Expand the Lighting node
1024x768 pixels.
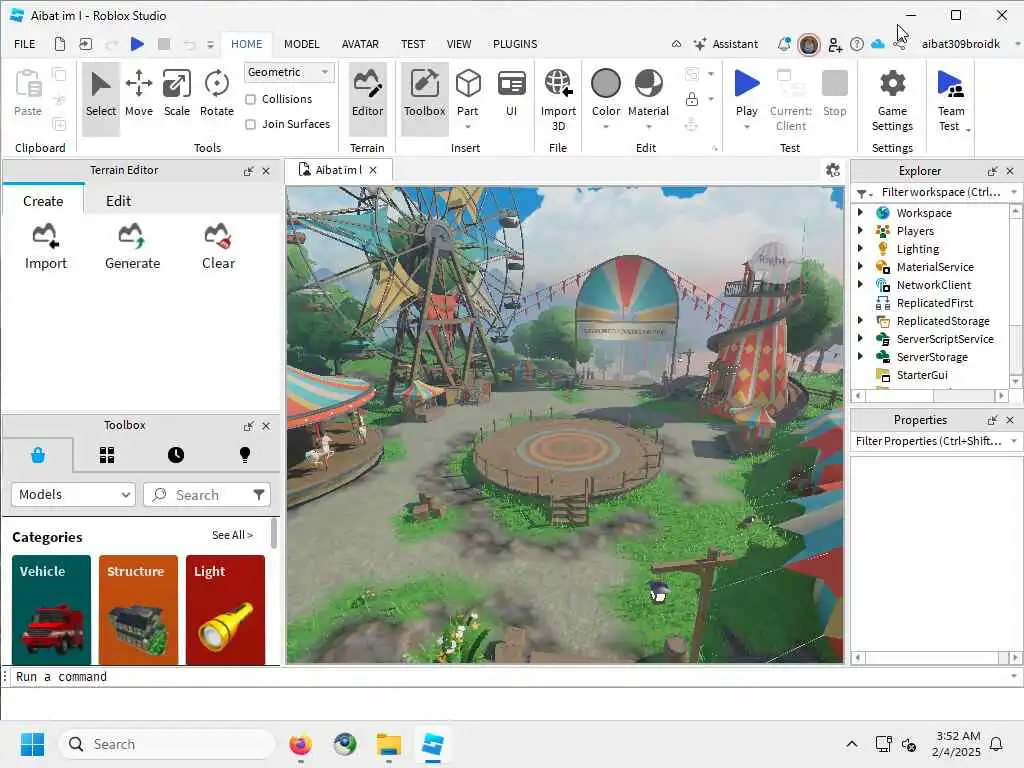[860, 248]
